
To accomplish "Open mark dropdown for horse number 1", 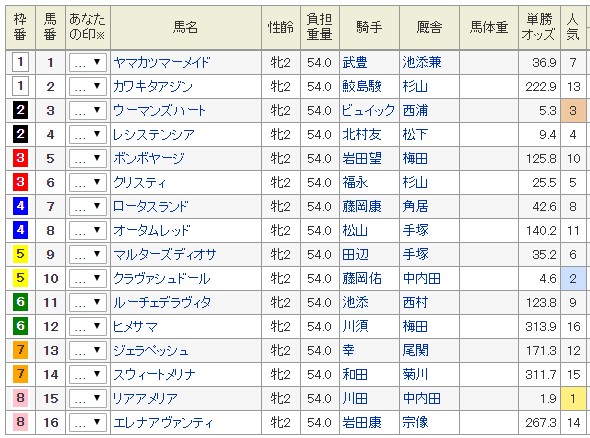I will click(x=88, y=62).
